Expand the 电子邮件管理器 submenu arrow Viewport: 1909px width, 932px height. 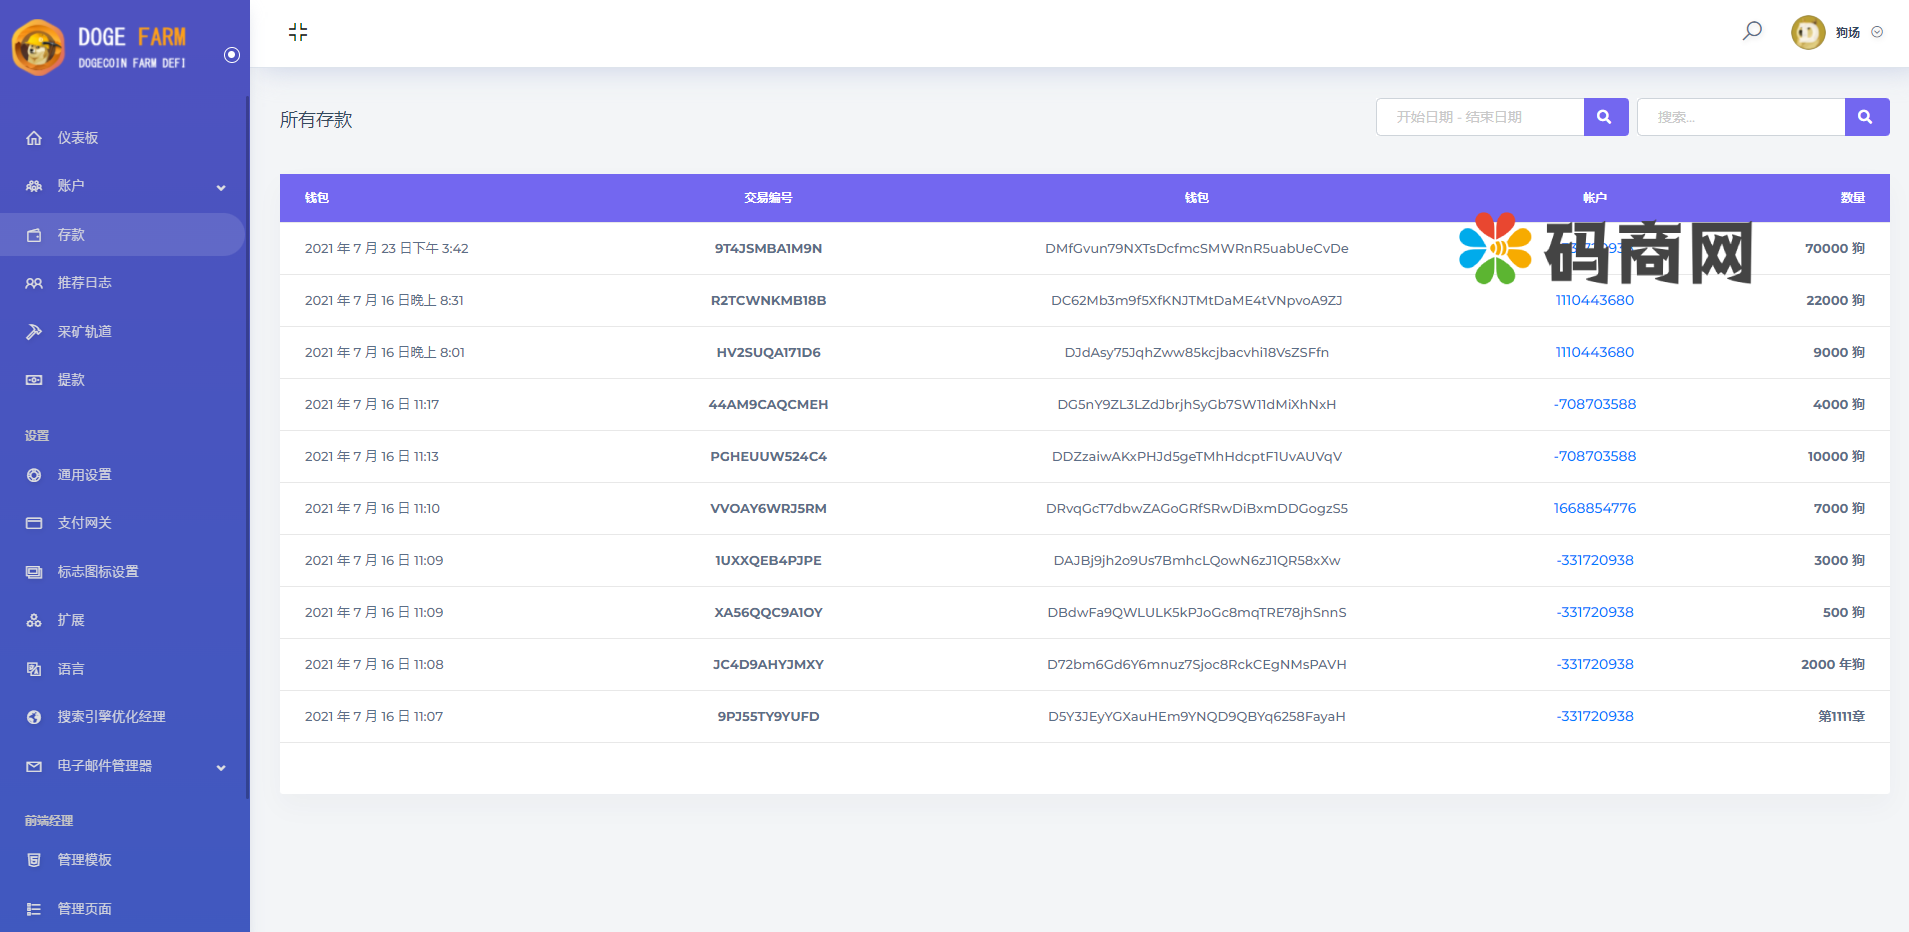pyautogui.click(x=221, y=767)
